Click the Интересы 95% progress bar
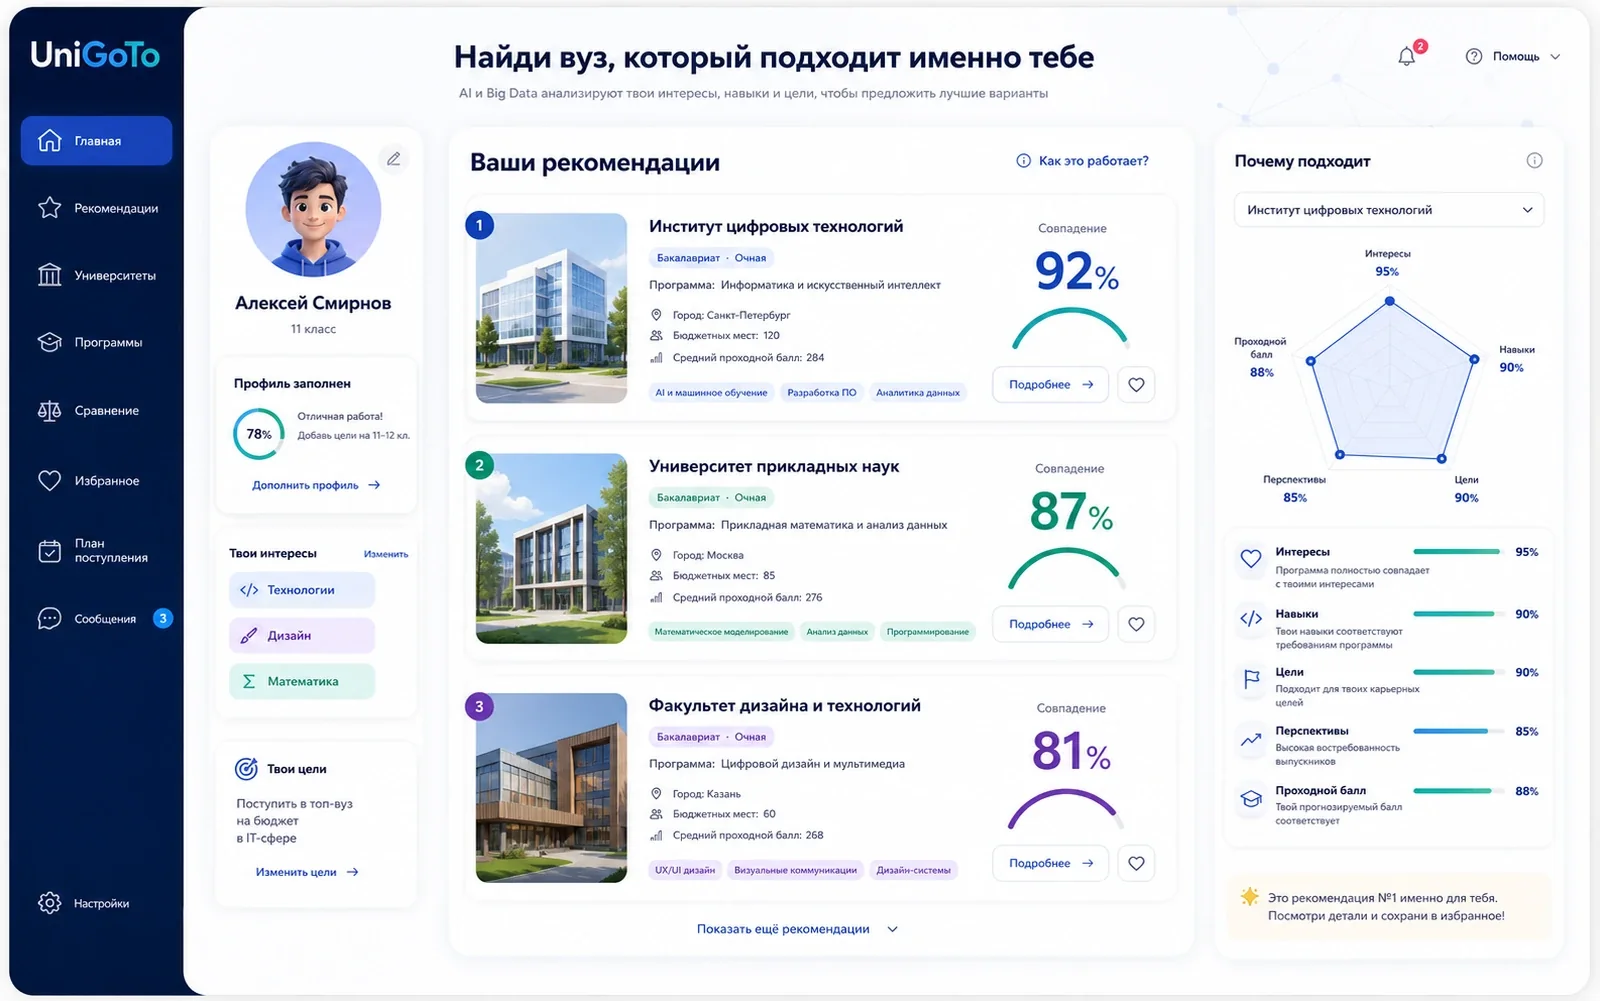The width and height of the screenshot is (1600, 1001). tap(1456, 552)
